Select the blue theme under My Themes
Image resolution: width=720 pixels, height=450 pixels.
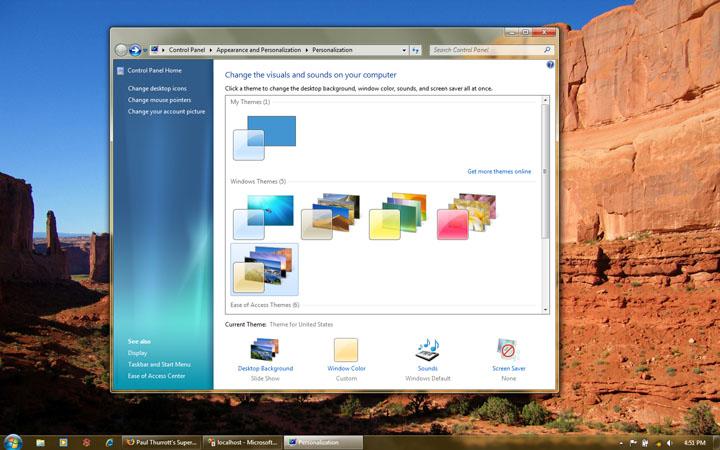coord(264,138)
